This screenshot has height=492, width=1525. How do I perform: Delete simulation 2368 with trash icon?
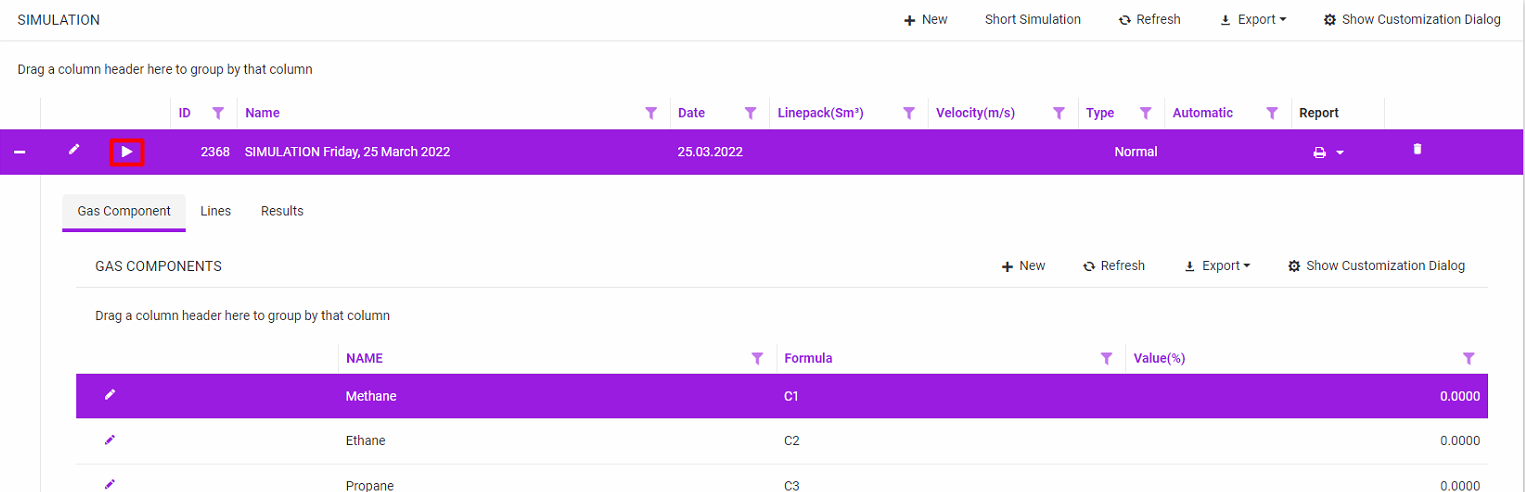tap(1416, 149)
